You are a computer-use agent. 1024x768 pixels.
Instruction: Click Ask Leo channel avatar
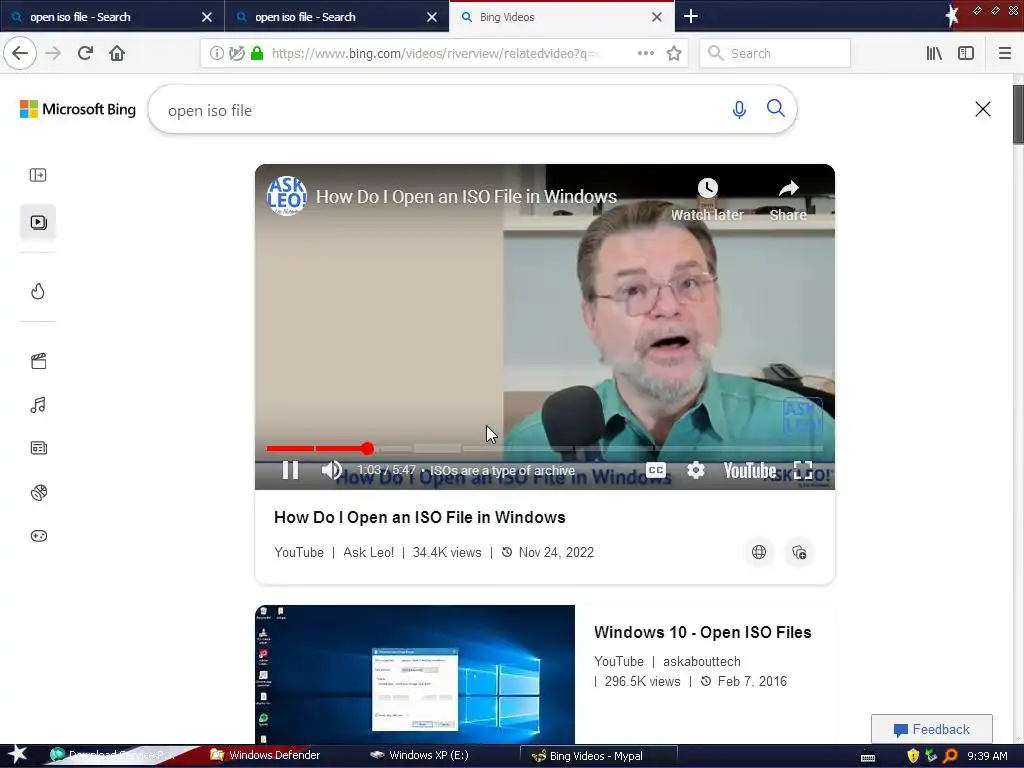(x=287, y=195)
